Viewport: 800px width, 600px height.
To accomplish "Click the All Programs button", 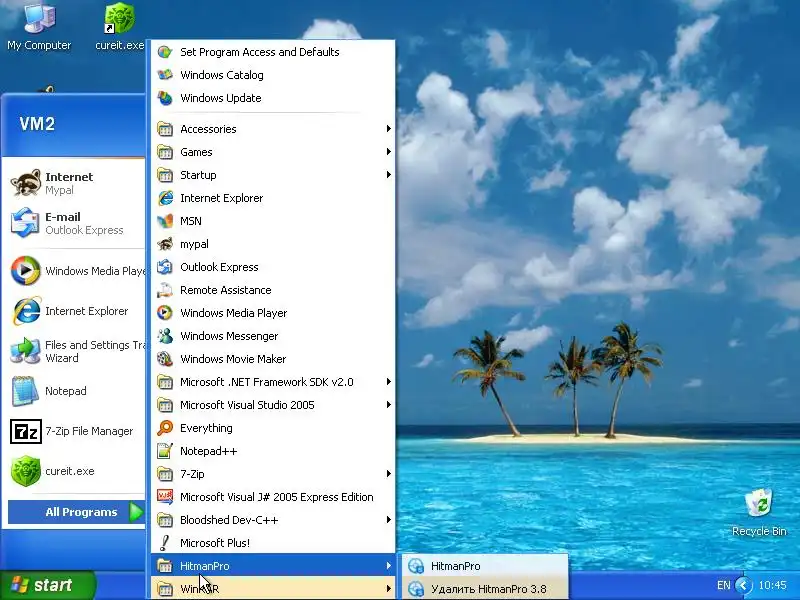I will tap(77, 512).
